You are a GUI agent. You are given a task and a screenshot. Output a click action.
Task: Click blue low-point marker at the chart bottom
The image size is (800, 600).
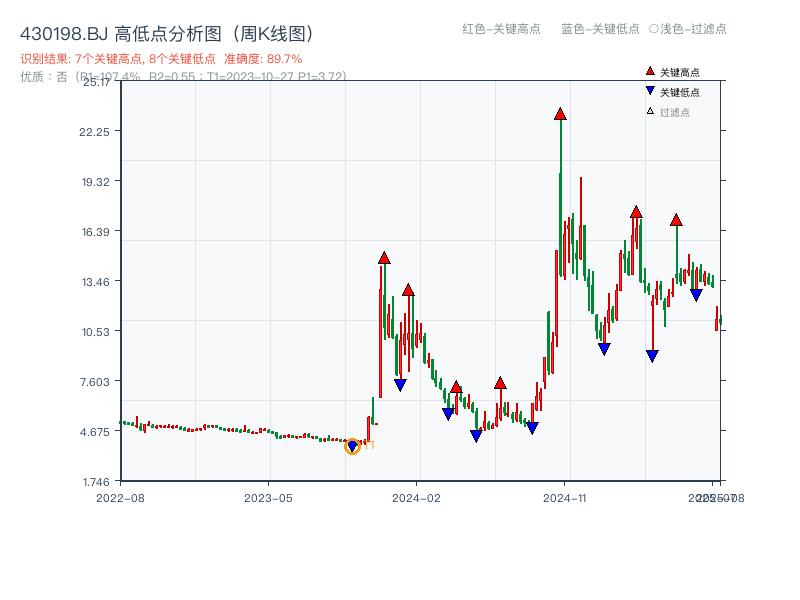[x=475, y=435]
